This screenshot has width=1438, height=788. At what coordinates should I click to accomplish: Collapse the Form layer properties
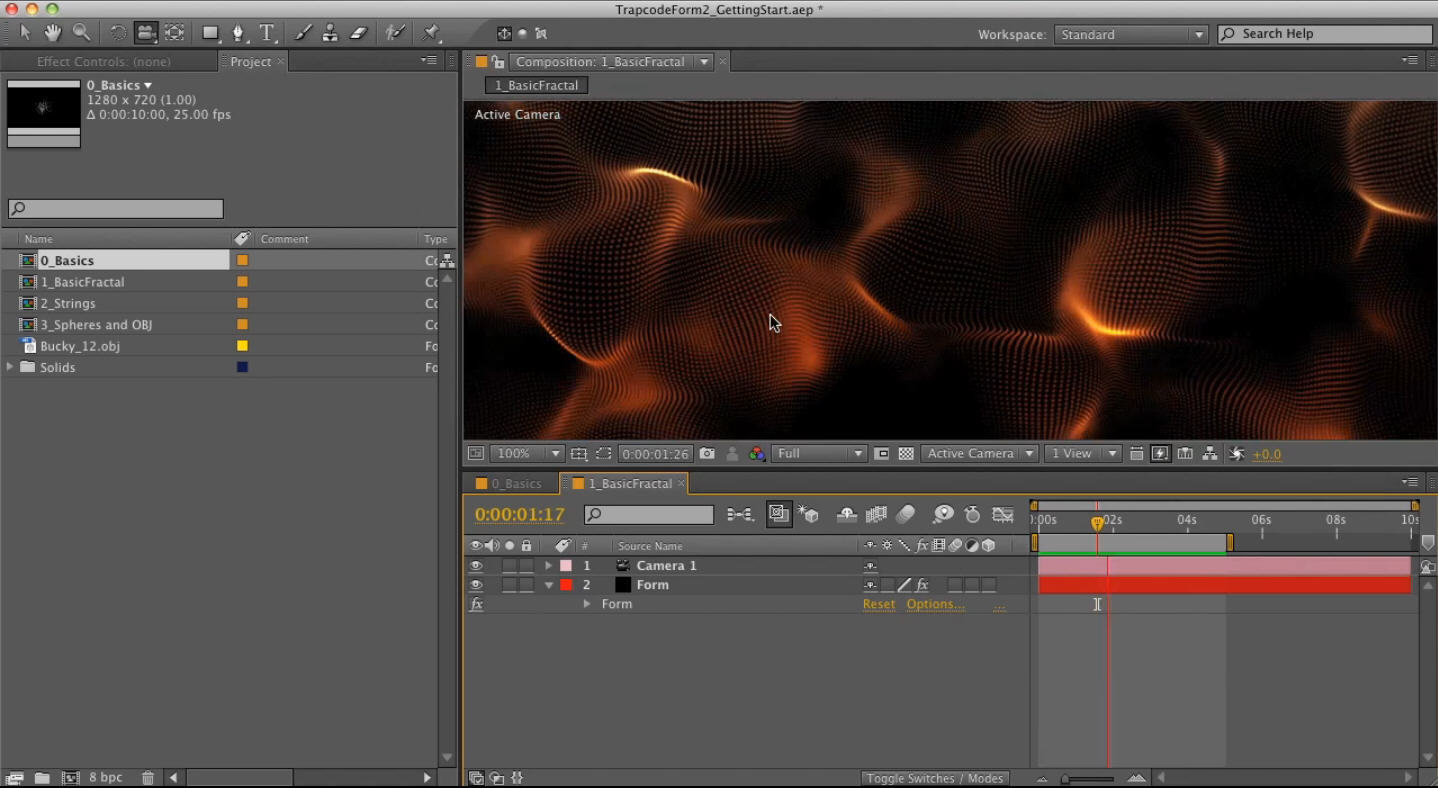click(548, 585)
